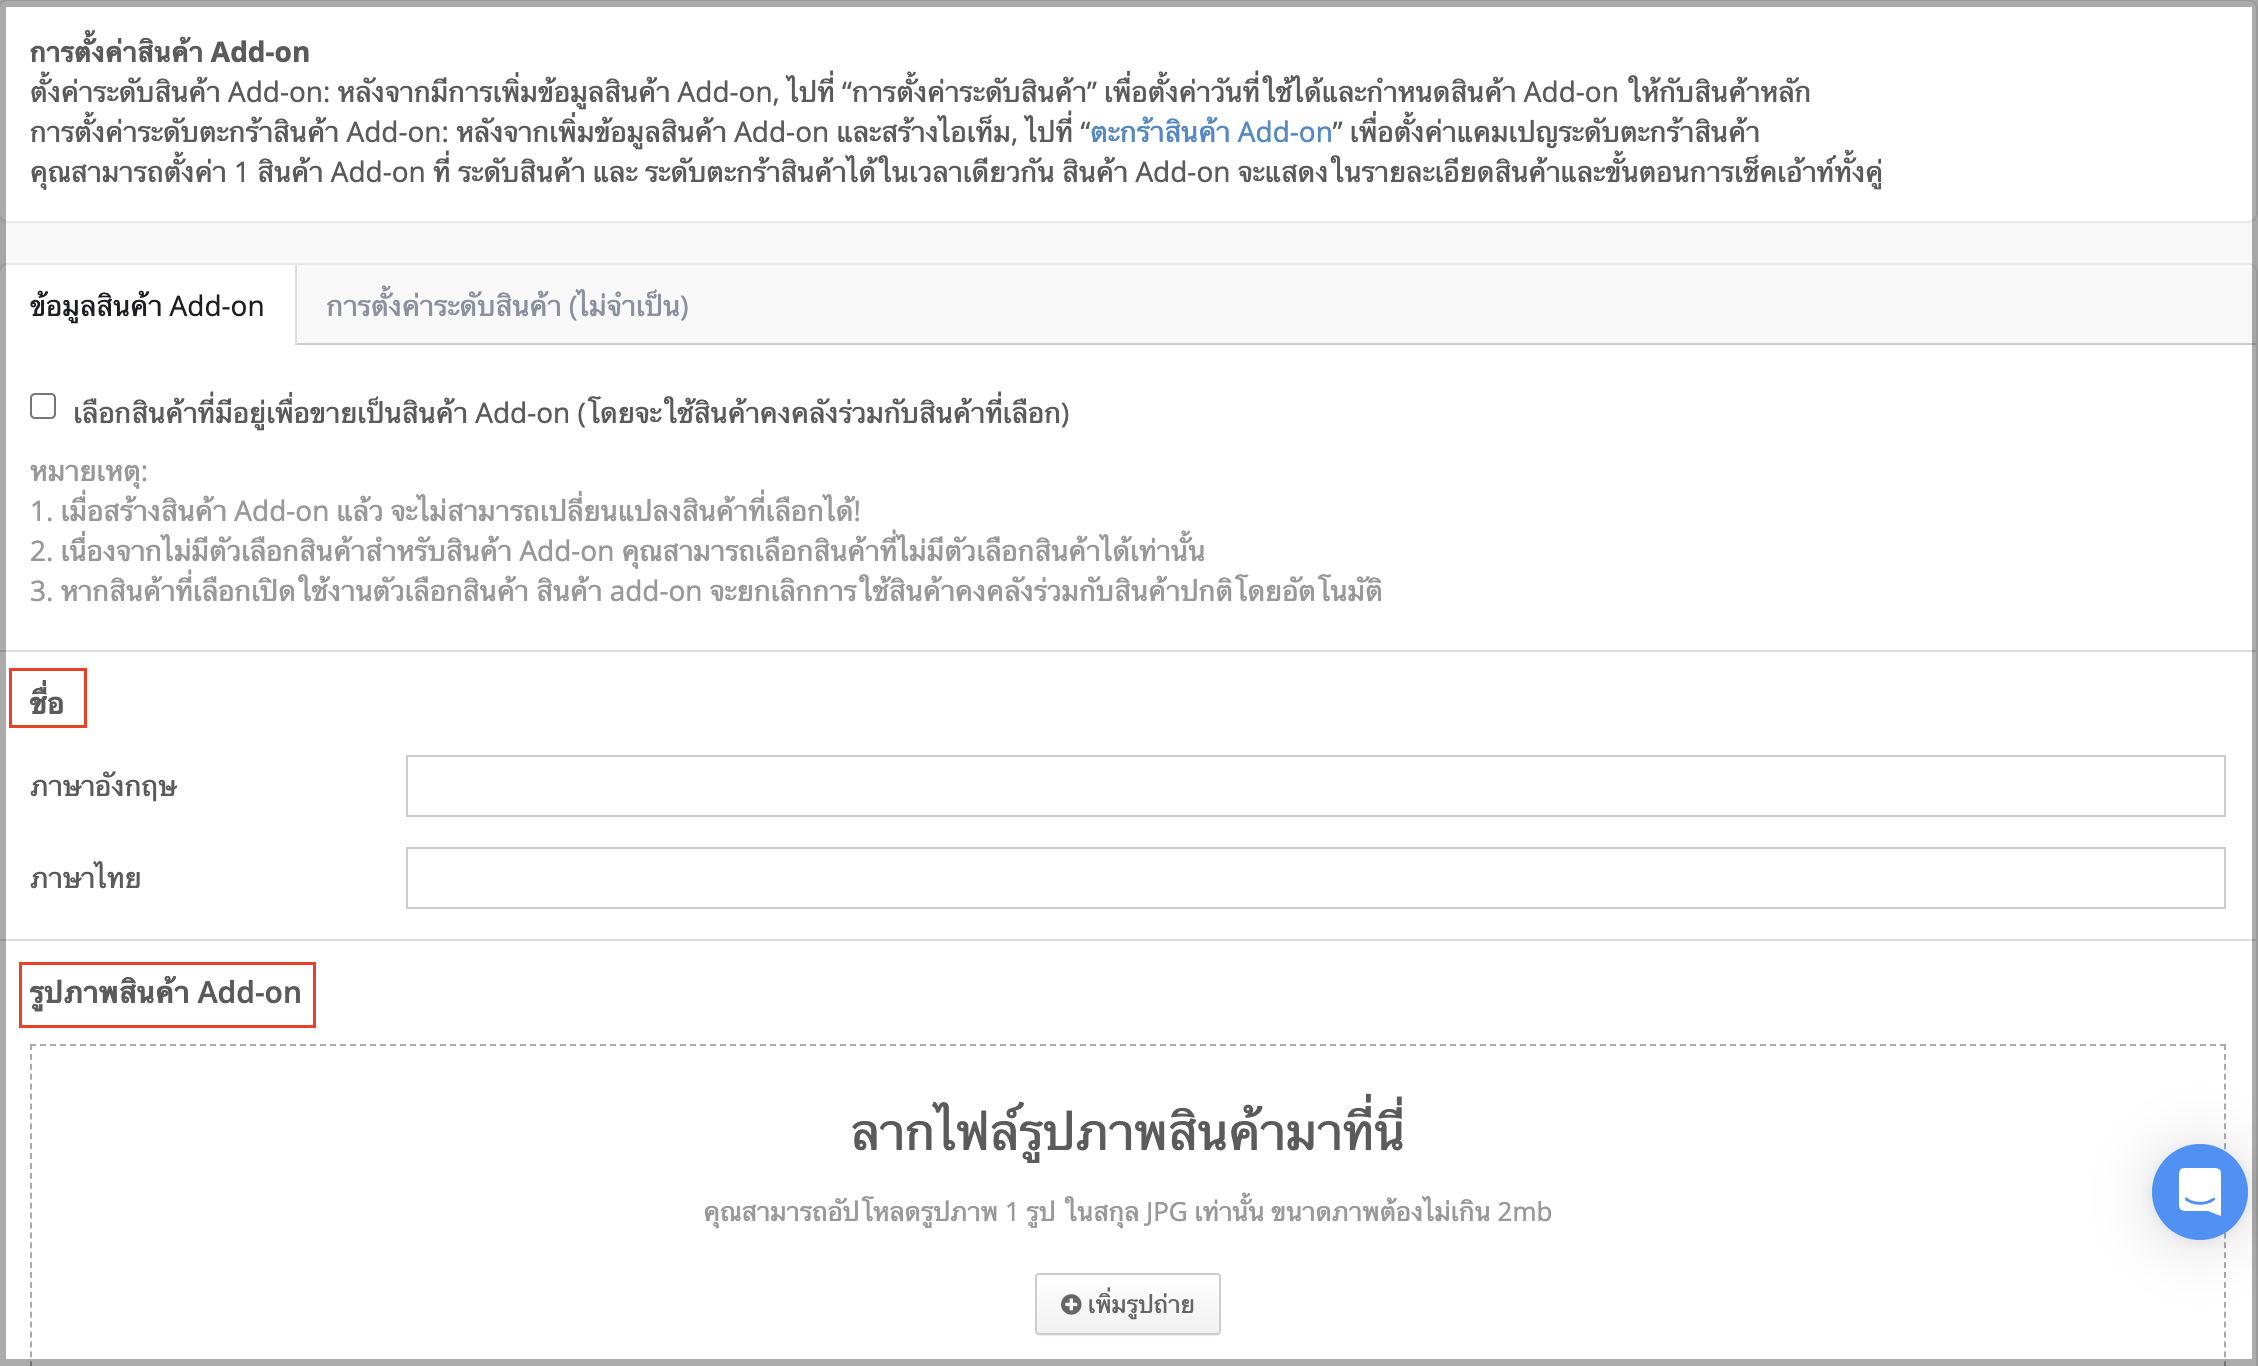Image resolution: width=2258 pixels, height=1366 pixels.
Task: Click the หมายเหตุ: note heading
Action: click(x=89, y=472)
